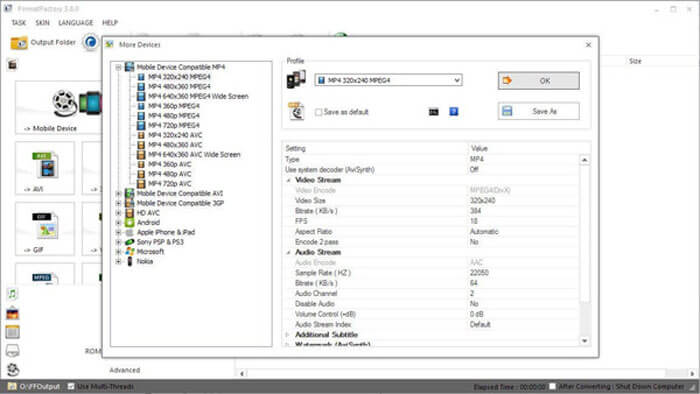Select MP4 320x240 AVC preset

tap(175, 135)
